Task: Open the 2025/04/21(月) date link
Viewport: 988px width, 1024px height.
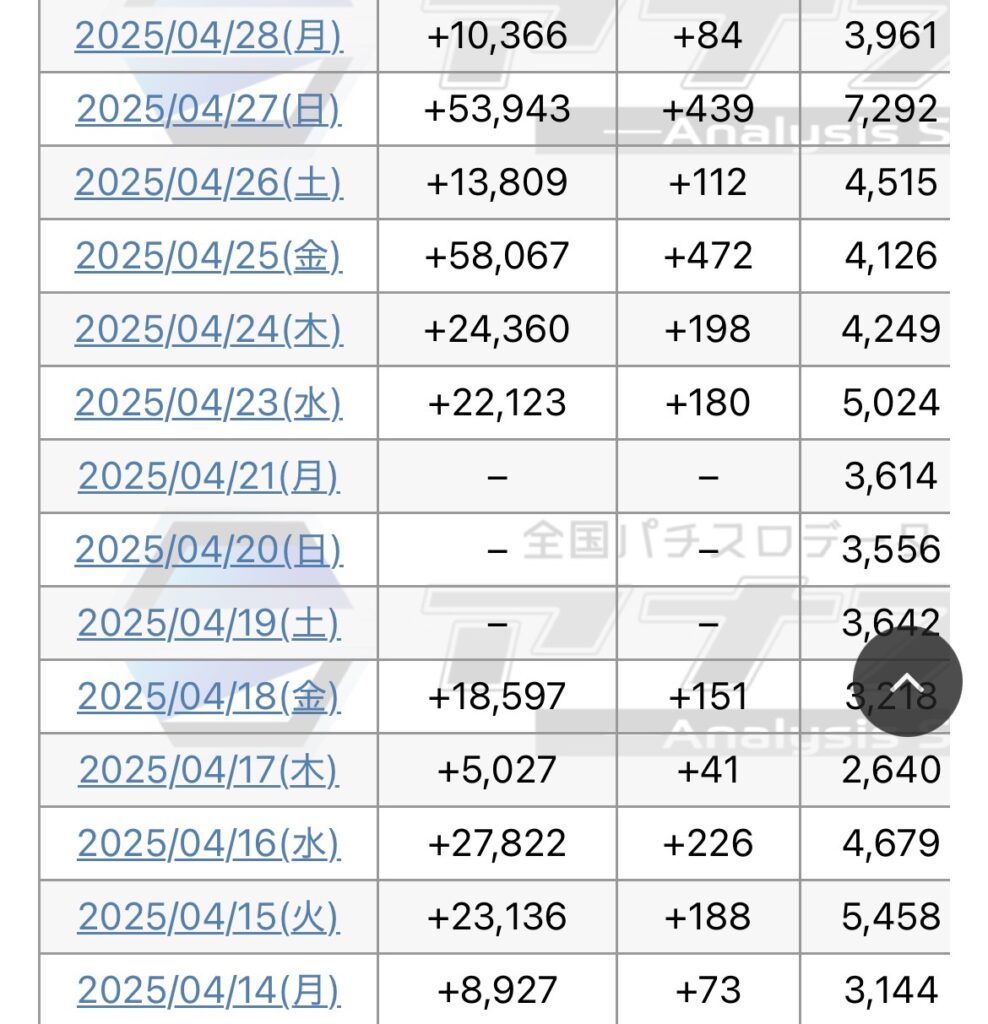Action: (208, 476)
